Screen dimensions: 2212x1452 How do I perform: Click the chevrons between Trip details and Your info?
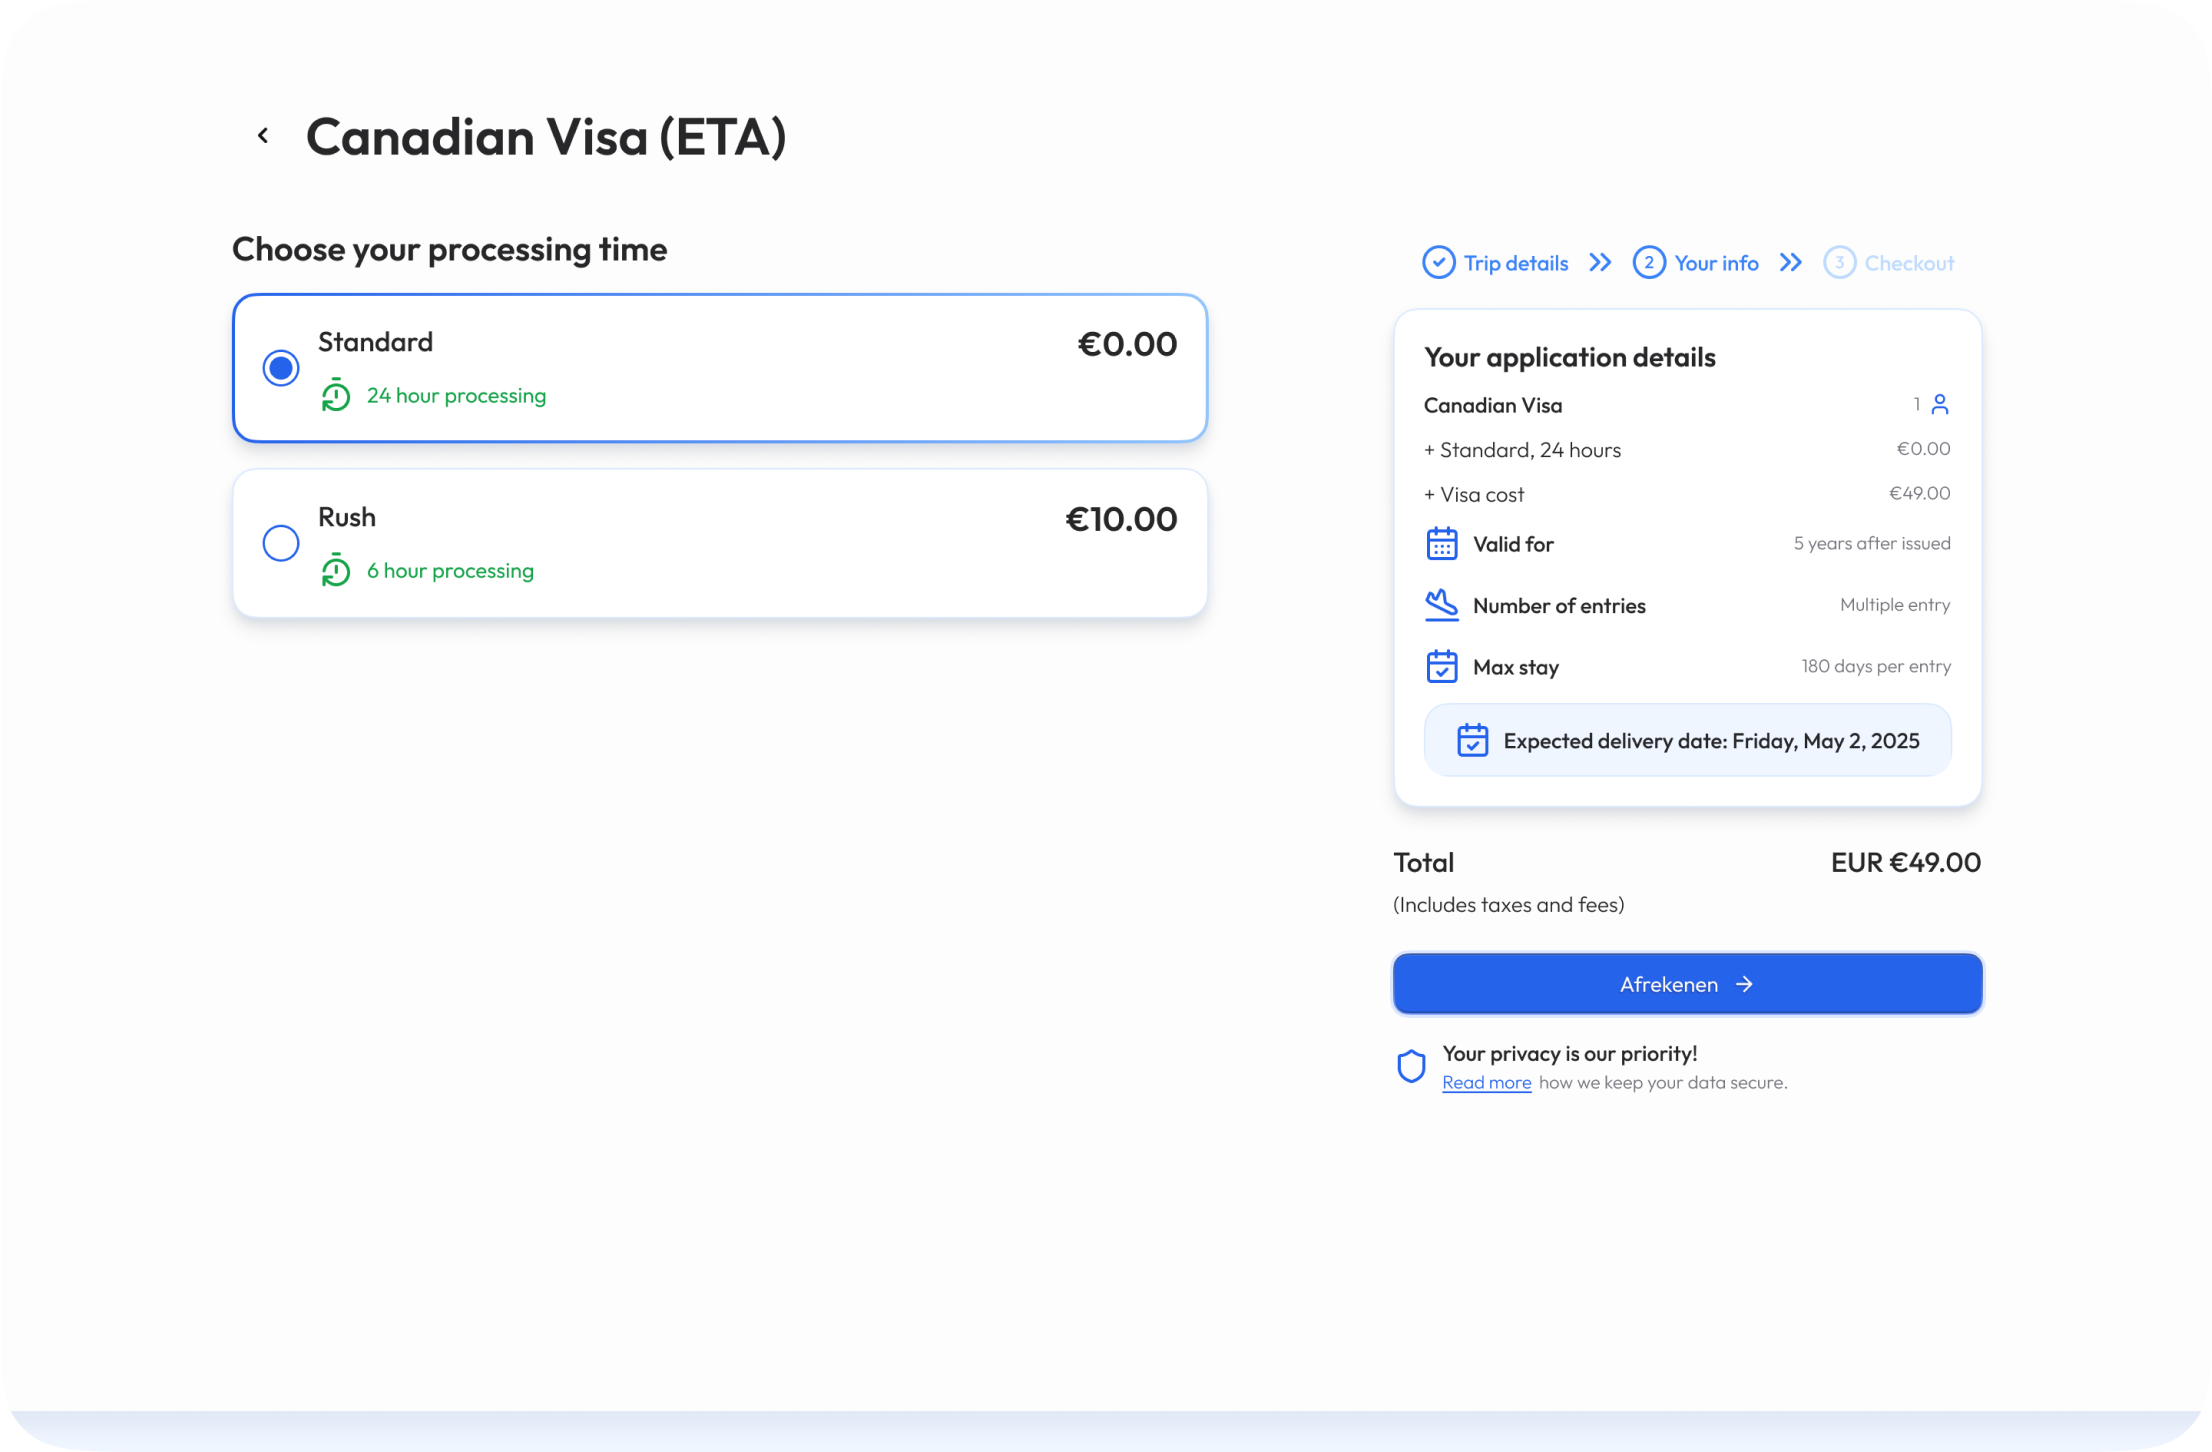point(1599,262)
